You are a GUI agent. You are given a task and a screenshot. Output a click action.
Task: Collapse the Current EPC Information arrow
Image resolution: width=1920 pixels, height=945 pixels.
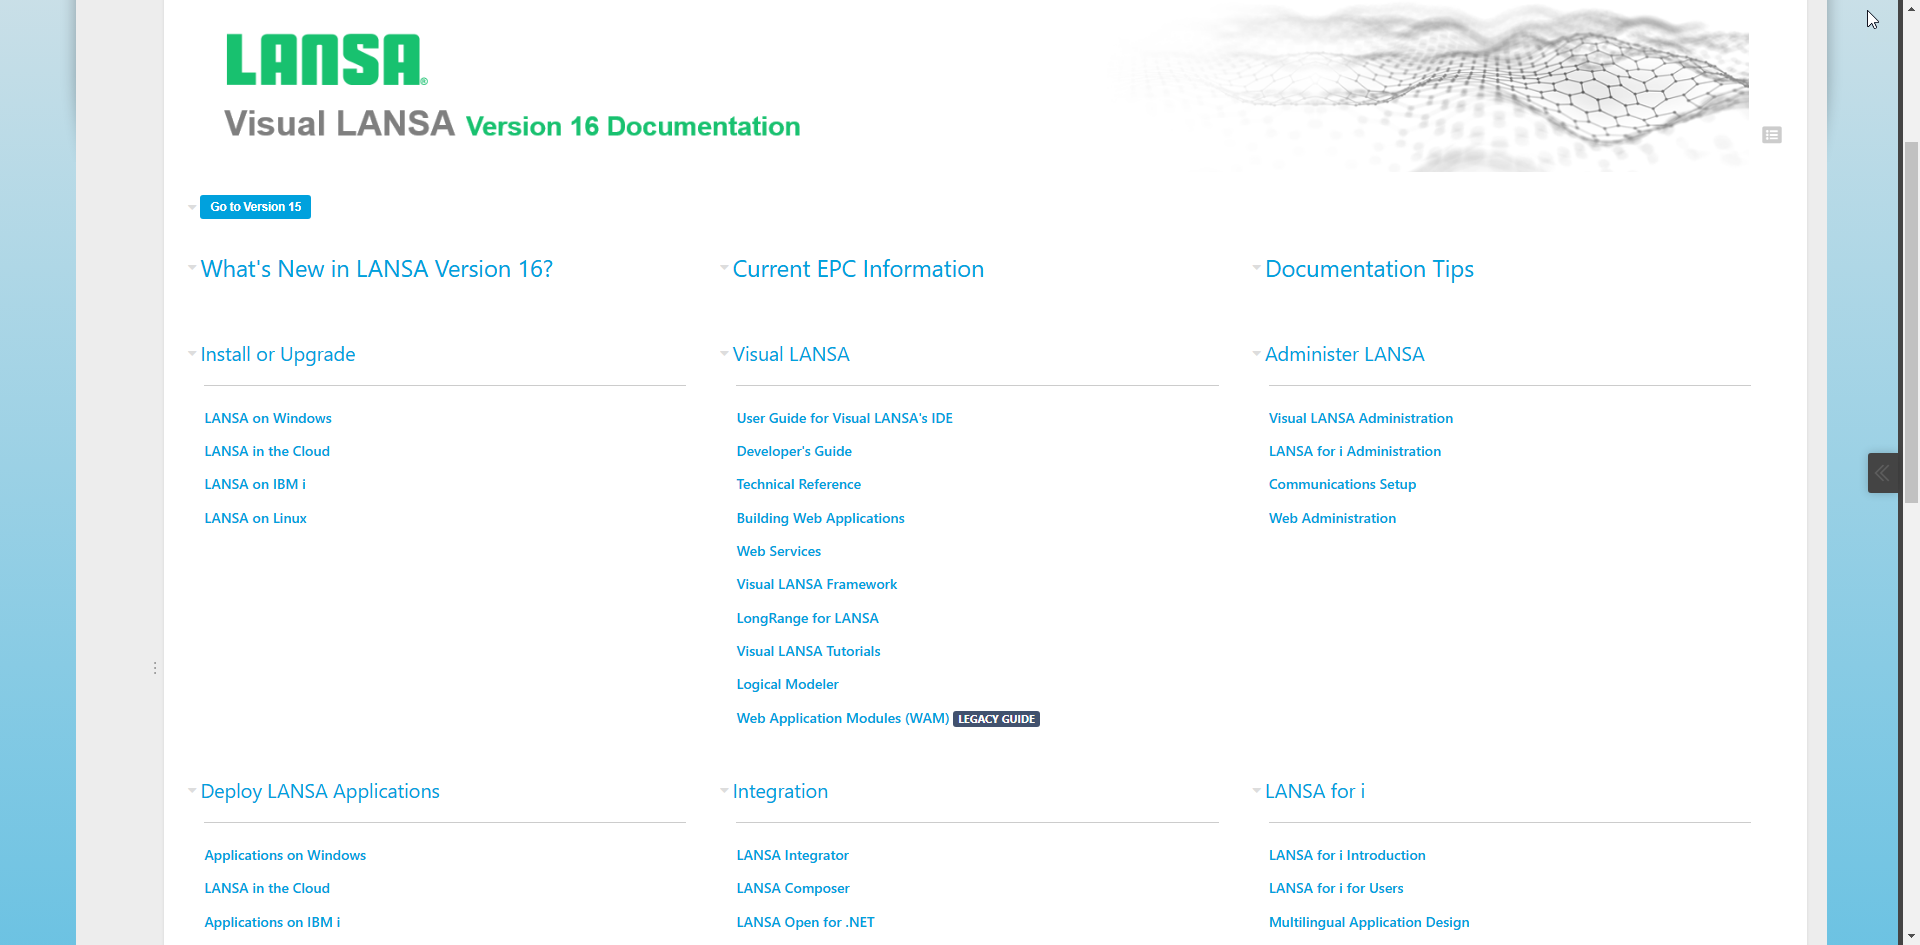[x=724, y=267]
